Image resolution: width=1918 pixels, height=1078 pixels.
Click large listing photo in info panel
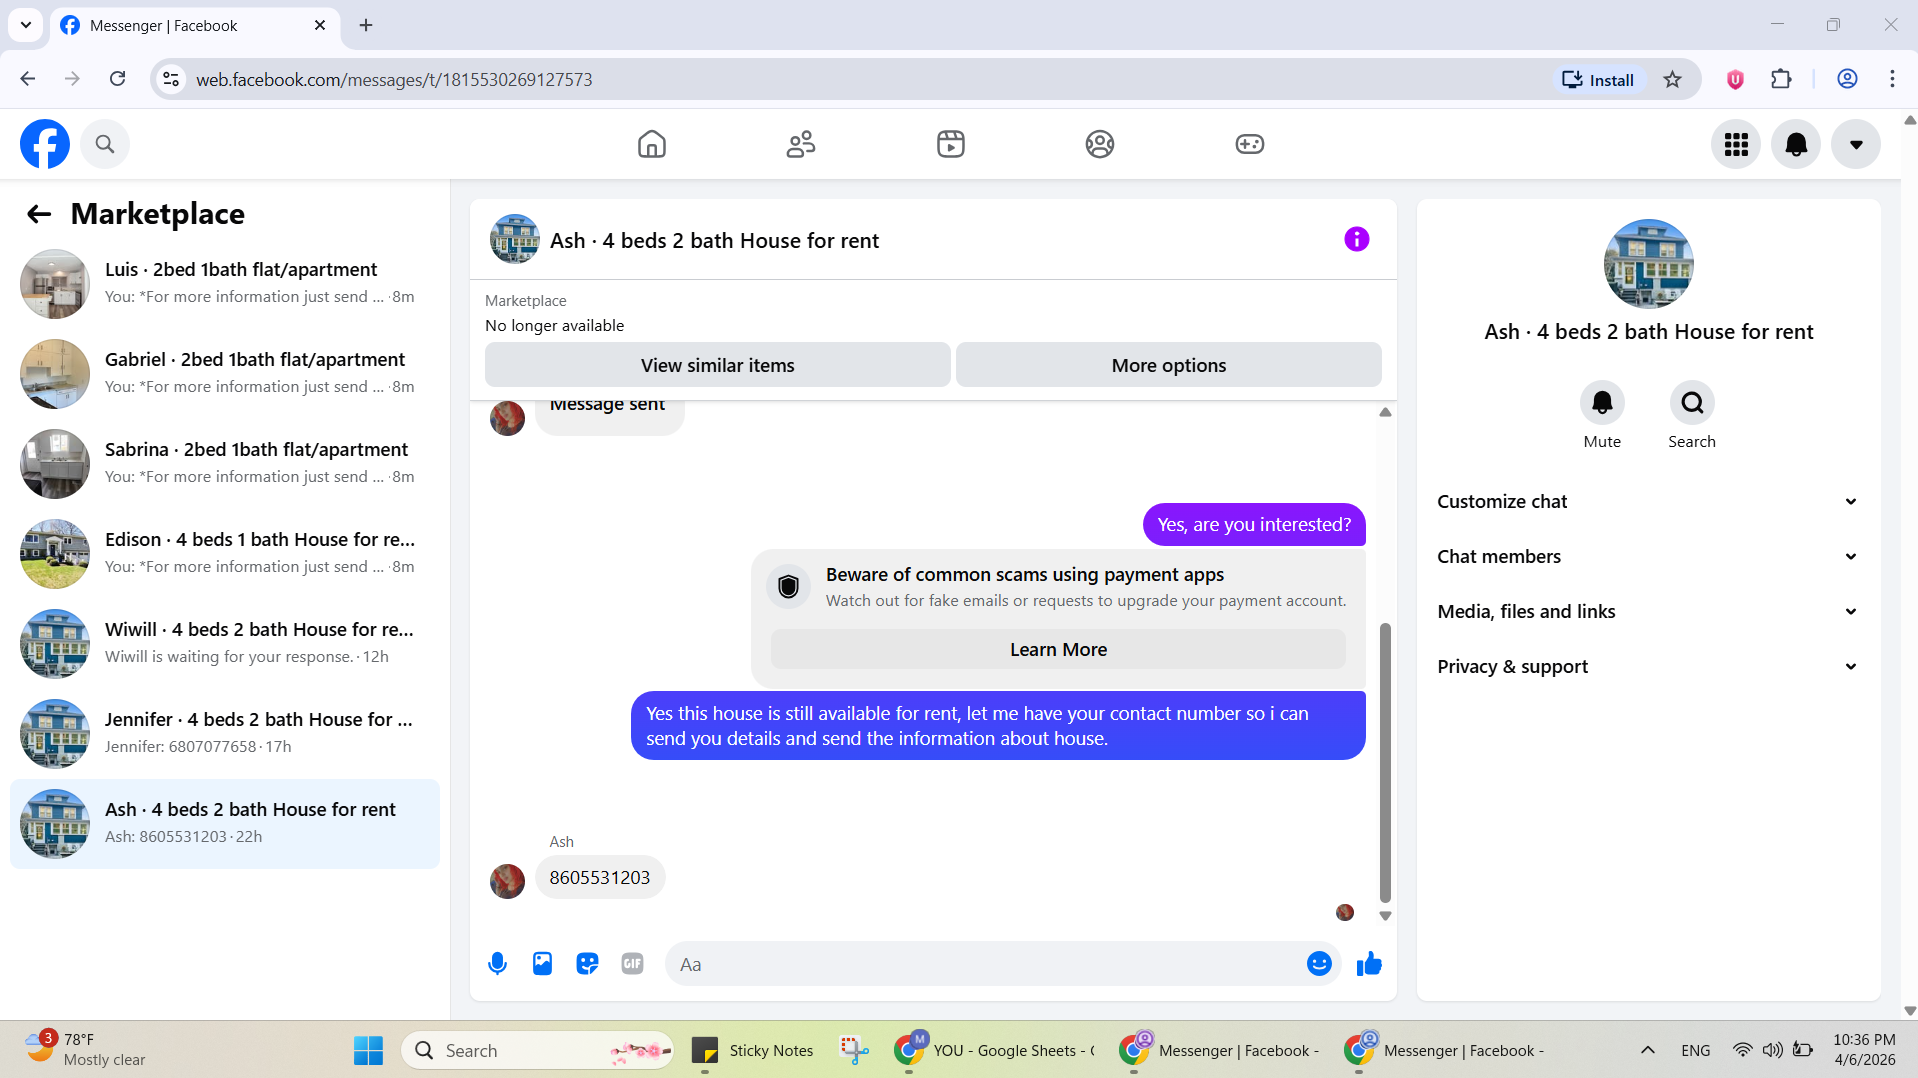1648,264
